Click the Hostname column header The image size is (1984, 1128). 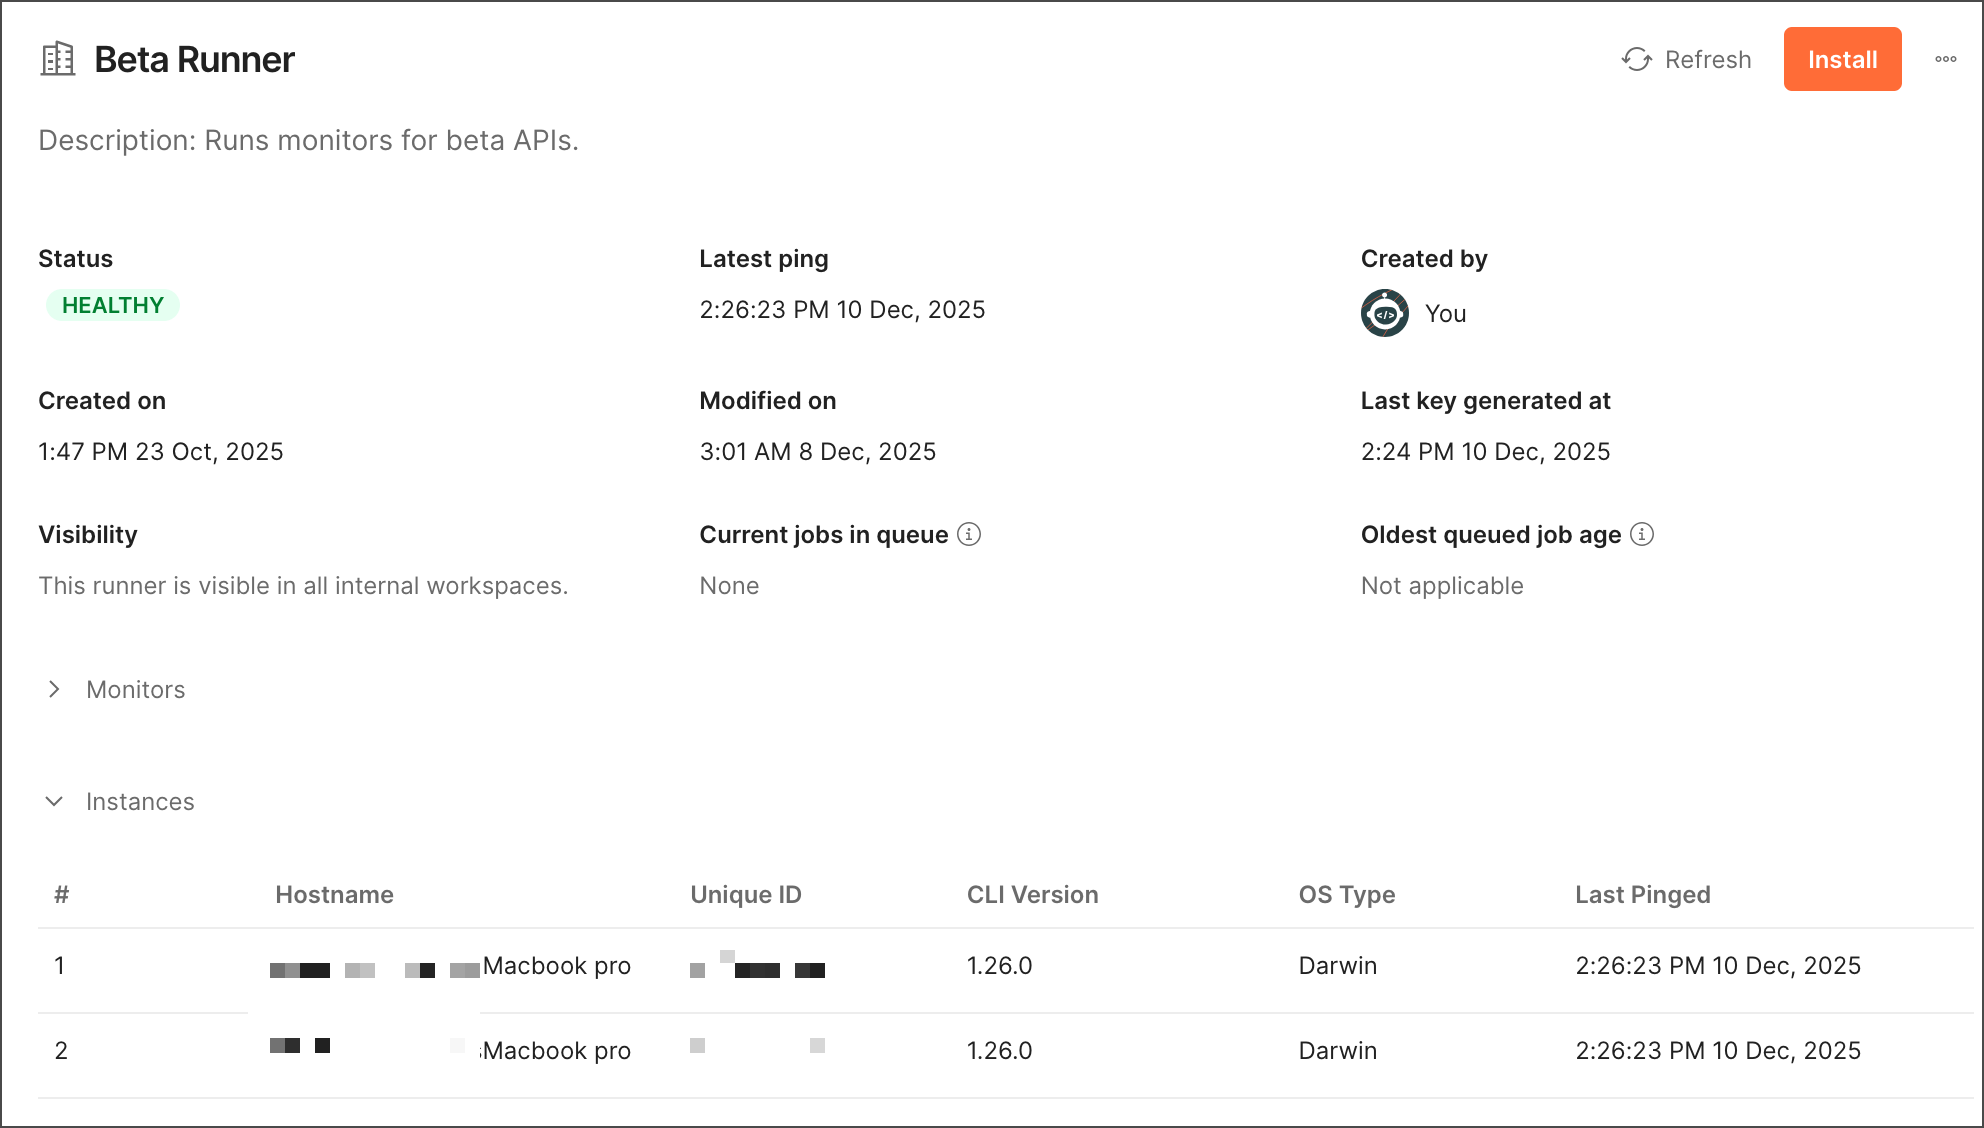click(334, 894)
